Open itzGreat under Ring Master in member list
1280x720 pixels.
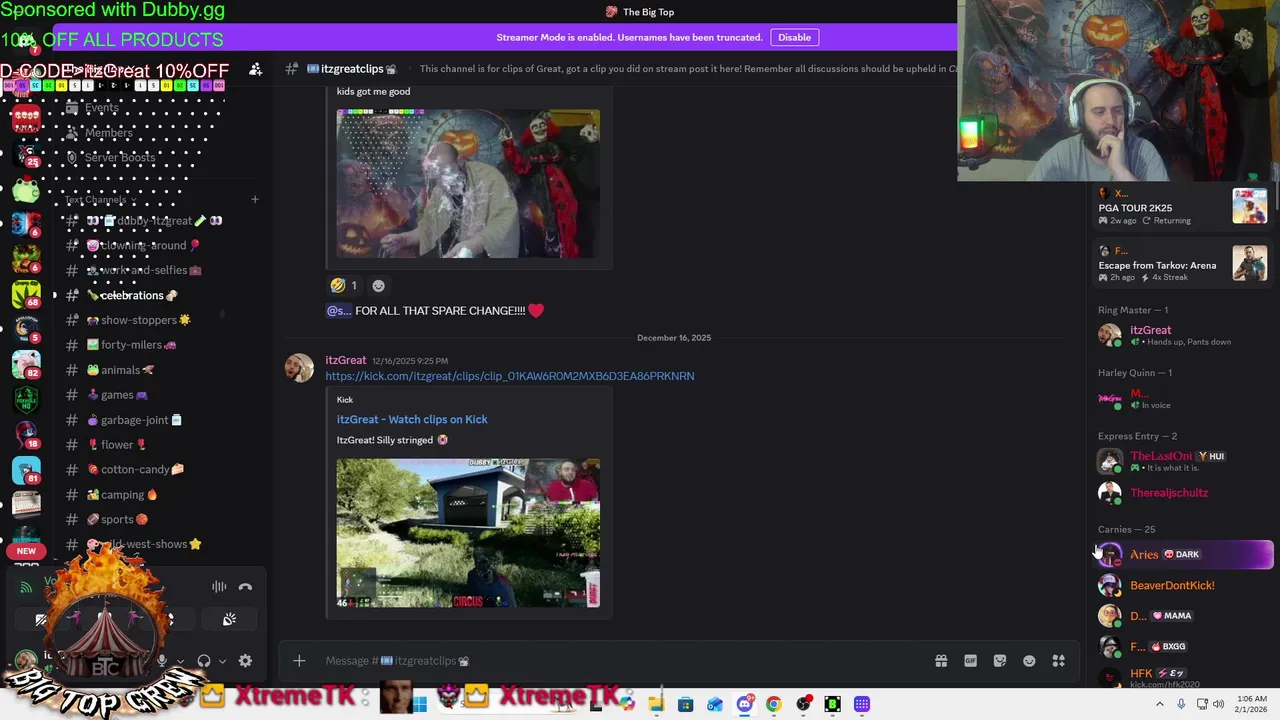1184,335
